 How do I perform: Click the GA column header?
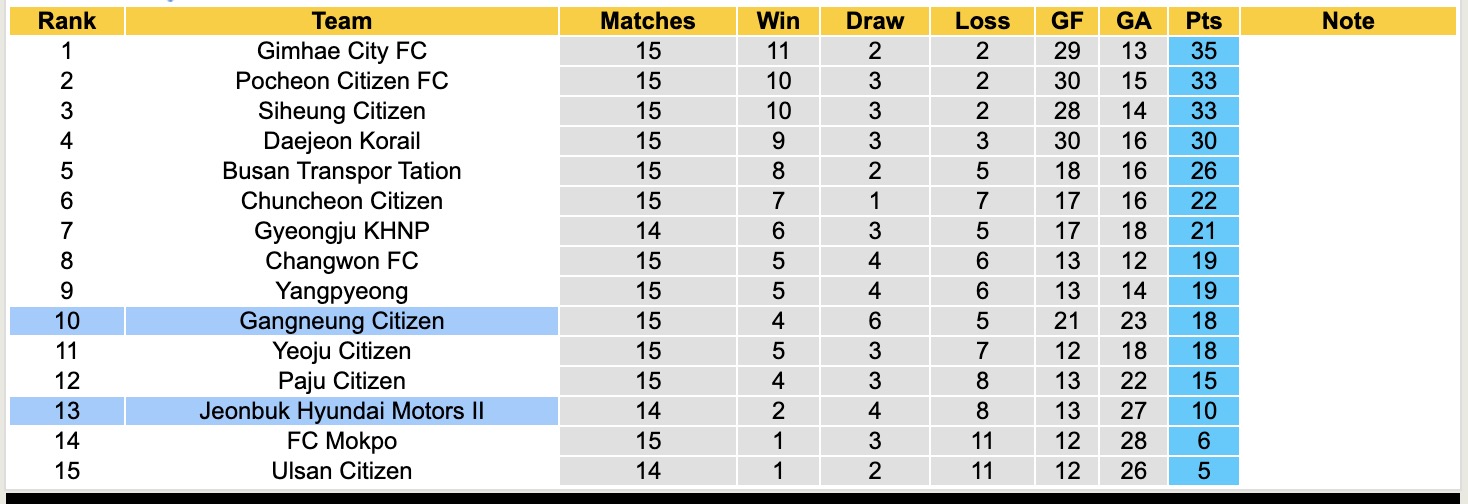tap(1134, 21)
